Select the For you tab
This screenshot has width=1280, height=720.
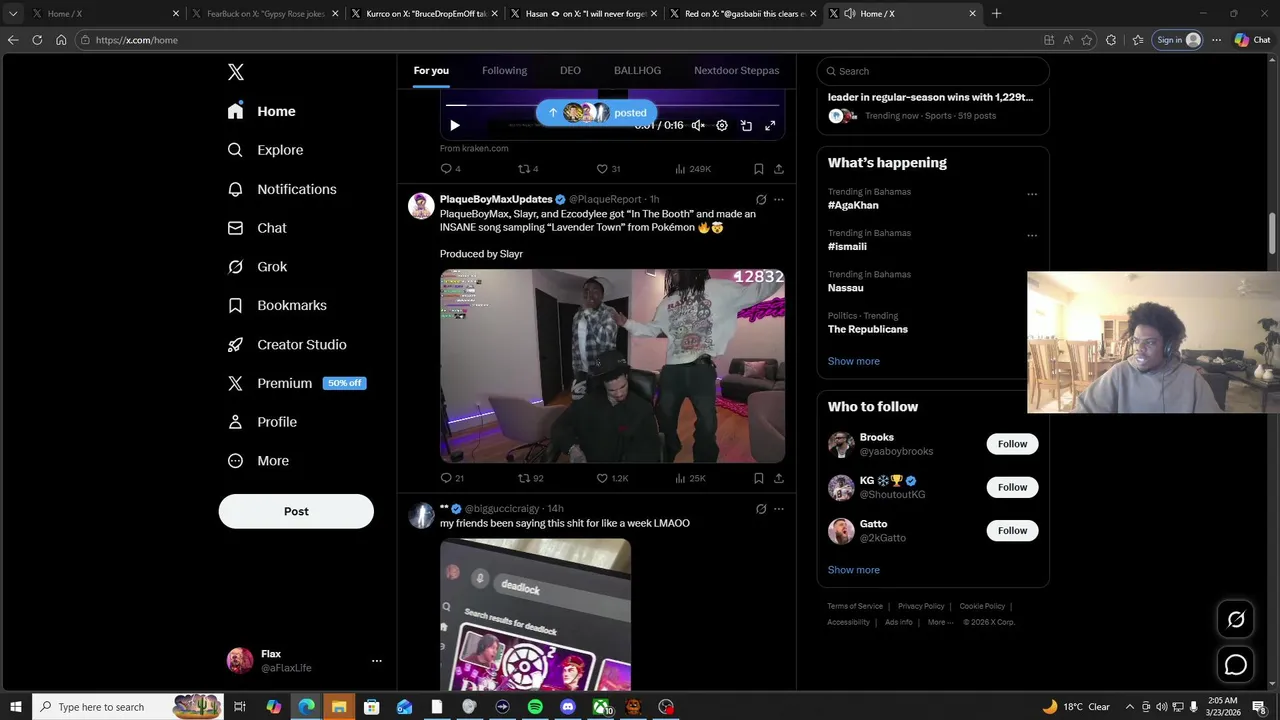[431, 70]
